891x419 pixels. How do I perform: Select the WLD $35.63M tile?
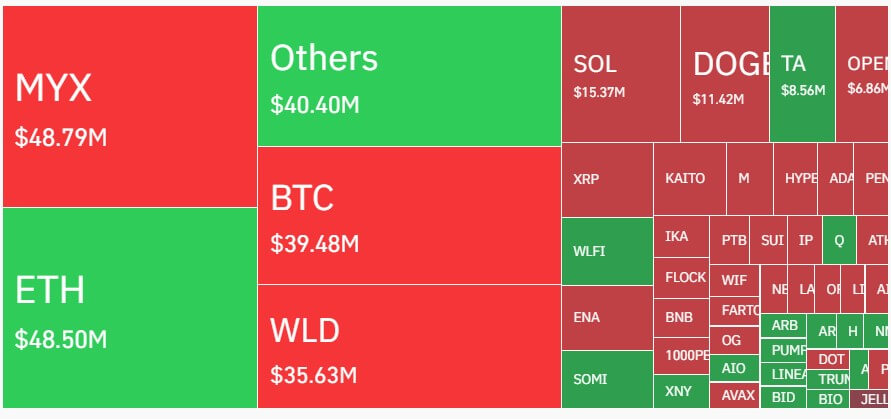[x=408, y=346]
